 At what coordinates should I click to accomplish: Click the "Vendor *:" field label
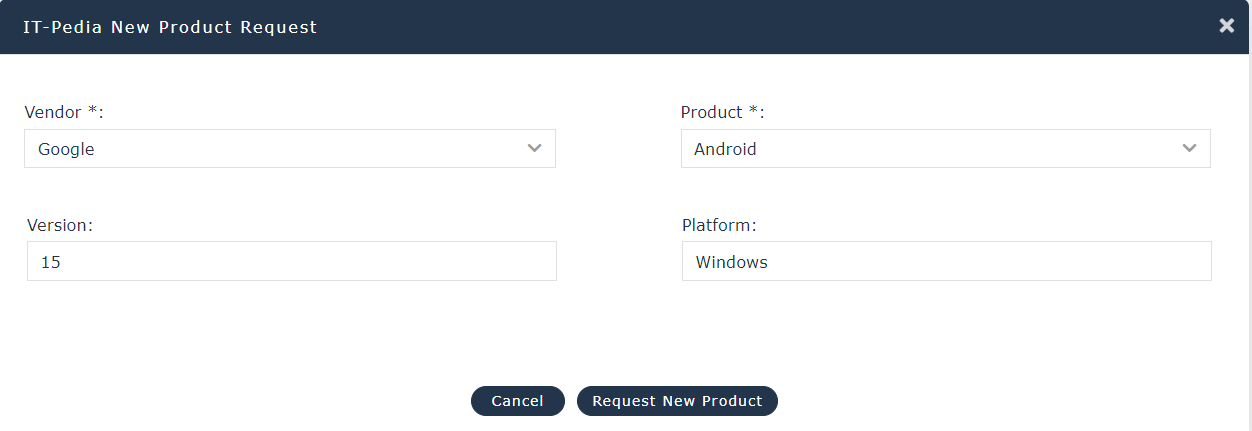(x=64, y=112)
